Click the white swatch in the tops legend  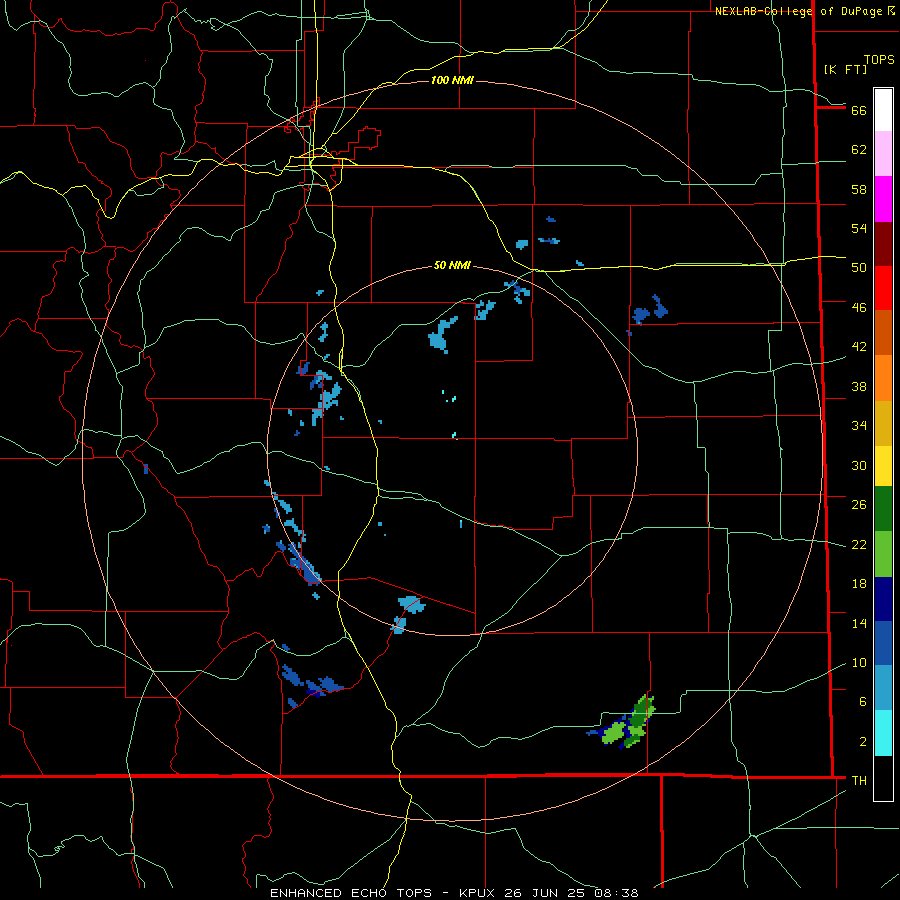[x=883, y=110]
